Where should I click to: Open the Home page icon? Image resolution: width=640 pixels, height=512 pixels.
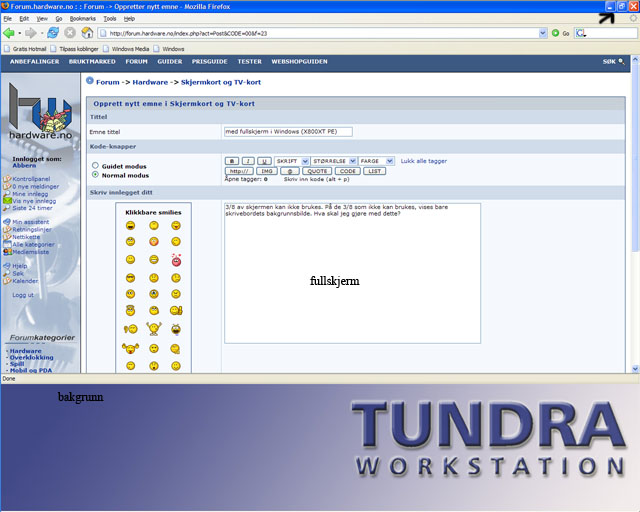point(87,33)
